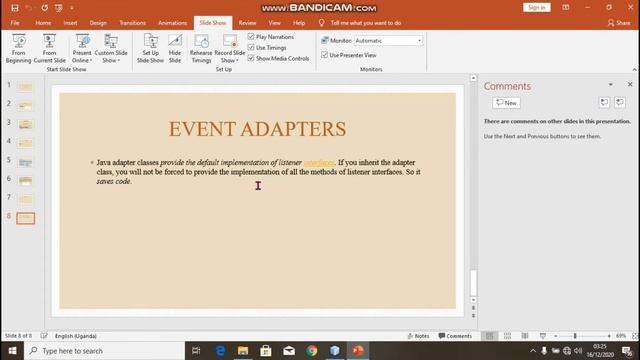Switch to the Home tab
640x360 pixels.
pyautogui.click(x=43, y=23)
